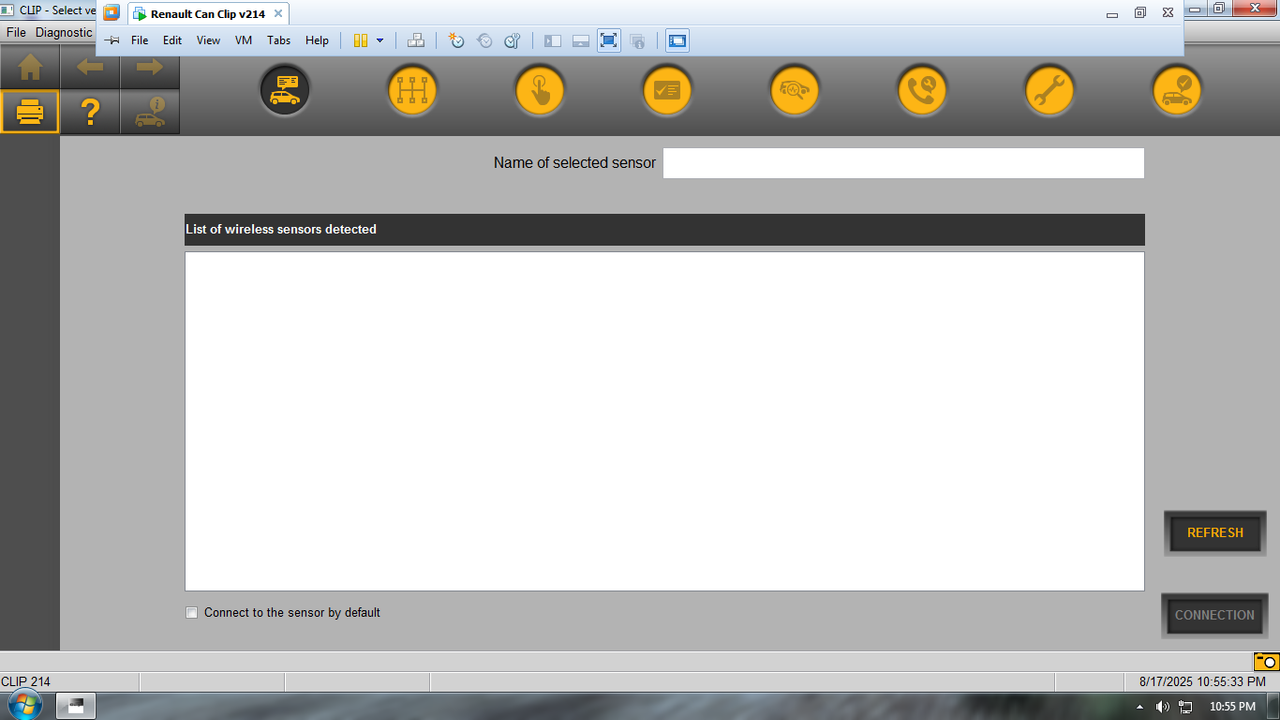
Task: Open the Windows Start menu
Action: pyautogui.click(x=23, y=706)
